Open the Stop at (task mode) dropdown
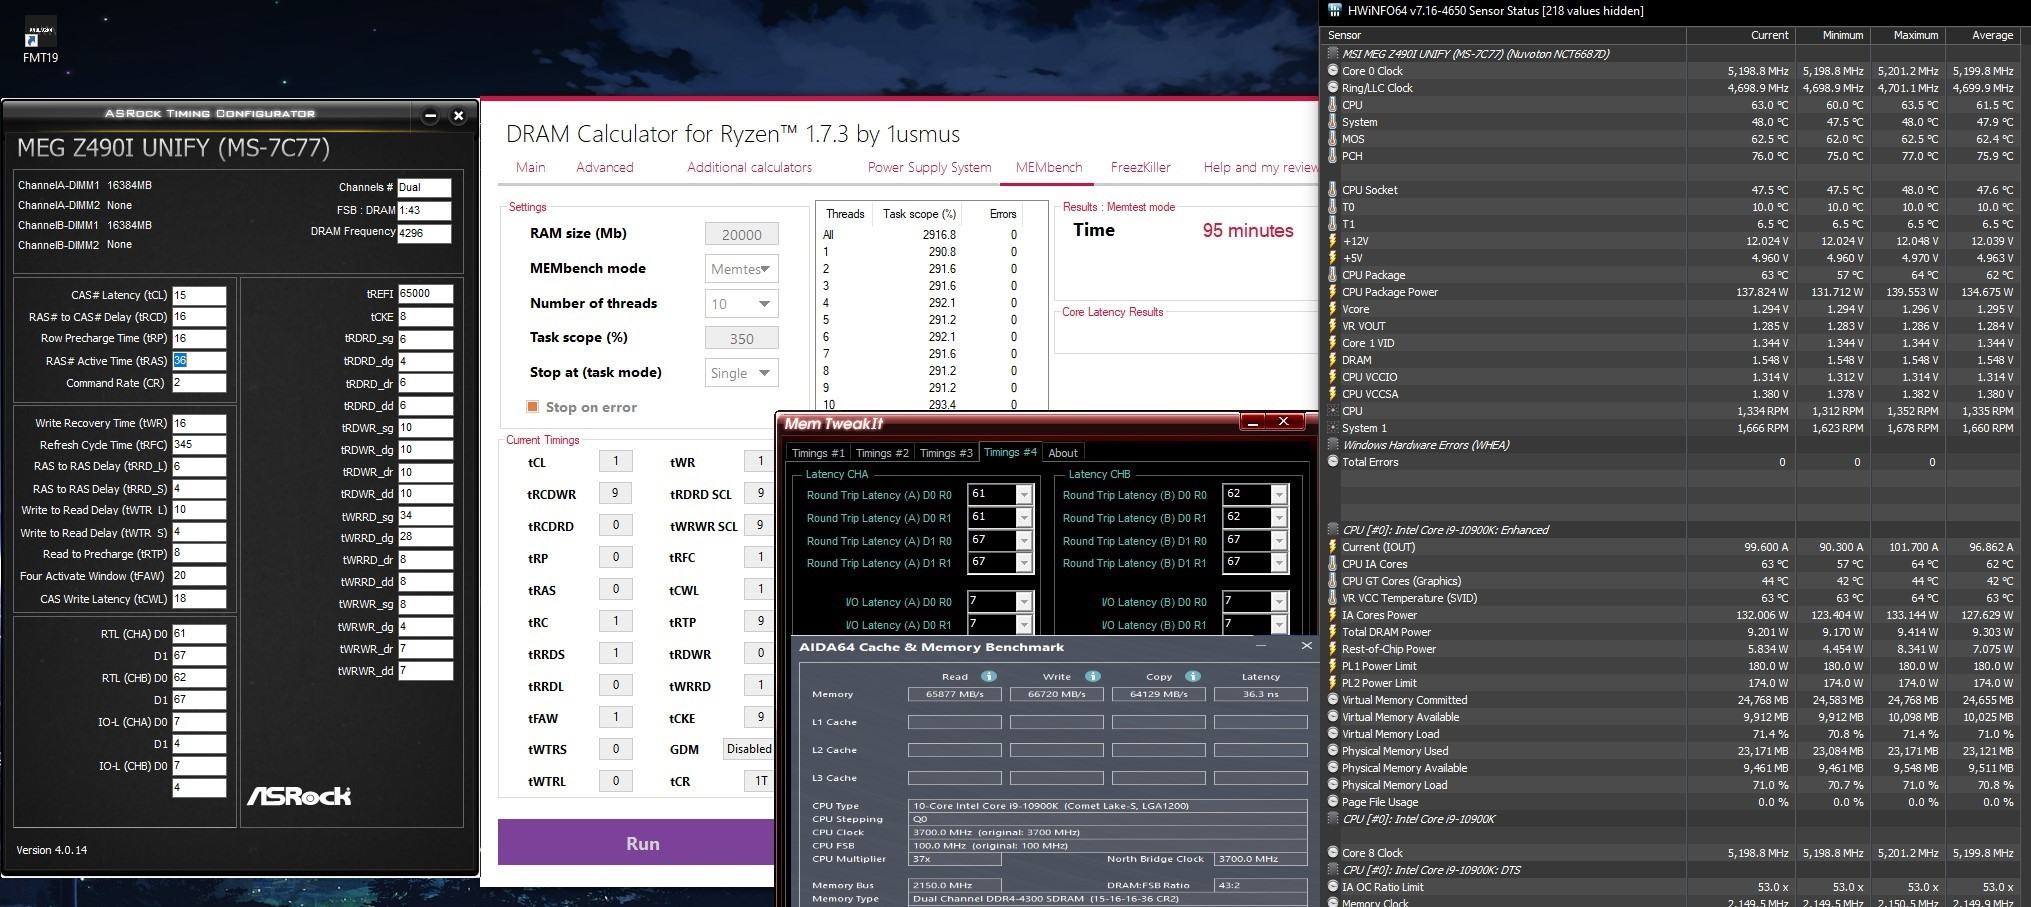Screen dimensions: 2031x907 point(741,373)
